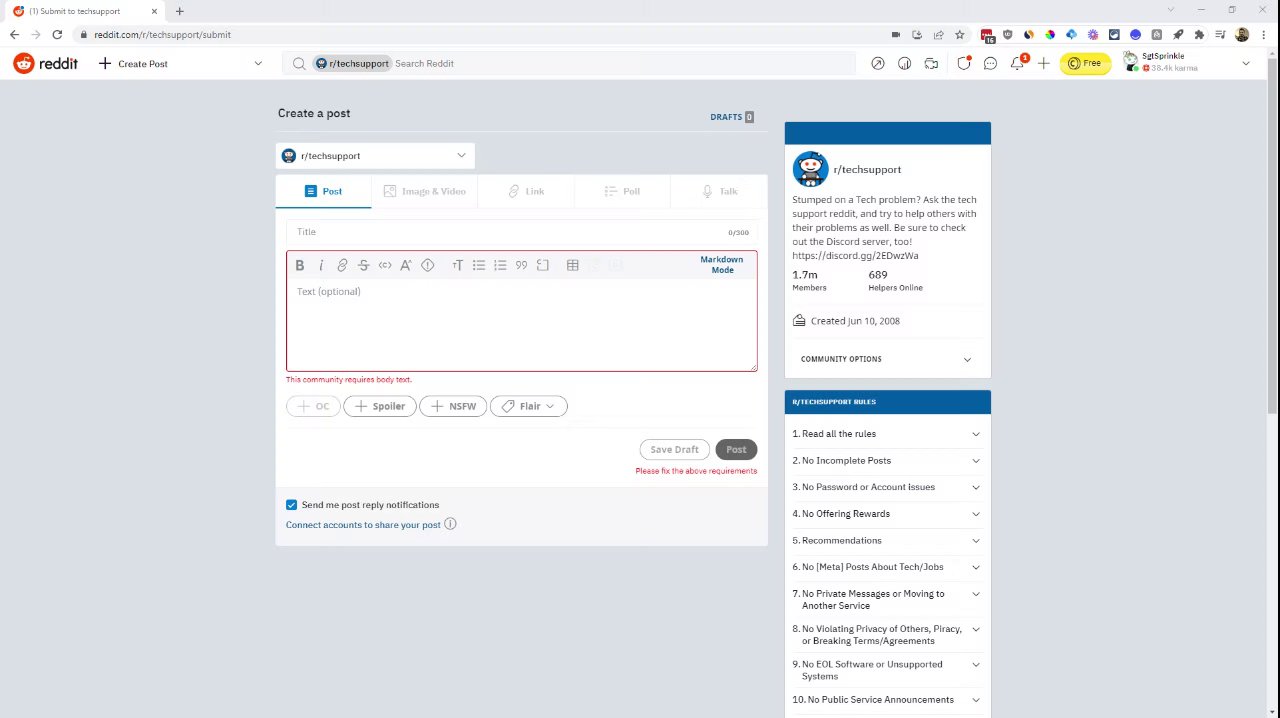The width and height of the screenshot is (1280, 718).
Task: Expand rule 6 No Meta Posts About Tech/Jobs
Action: (887, 567)
